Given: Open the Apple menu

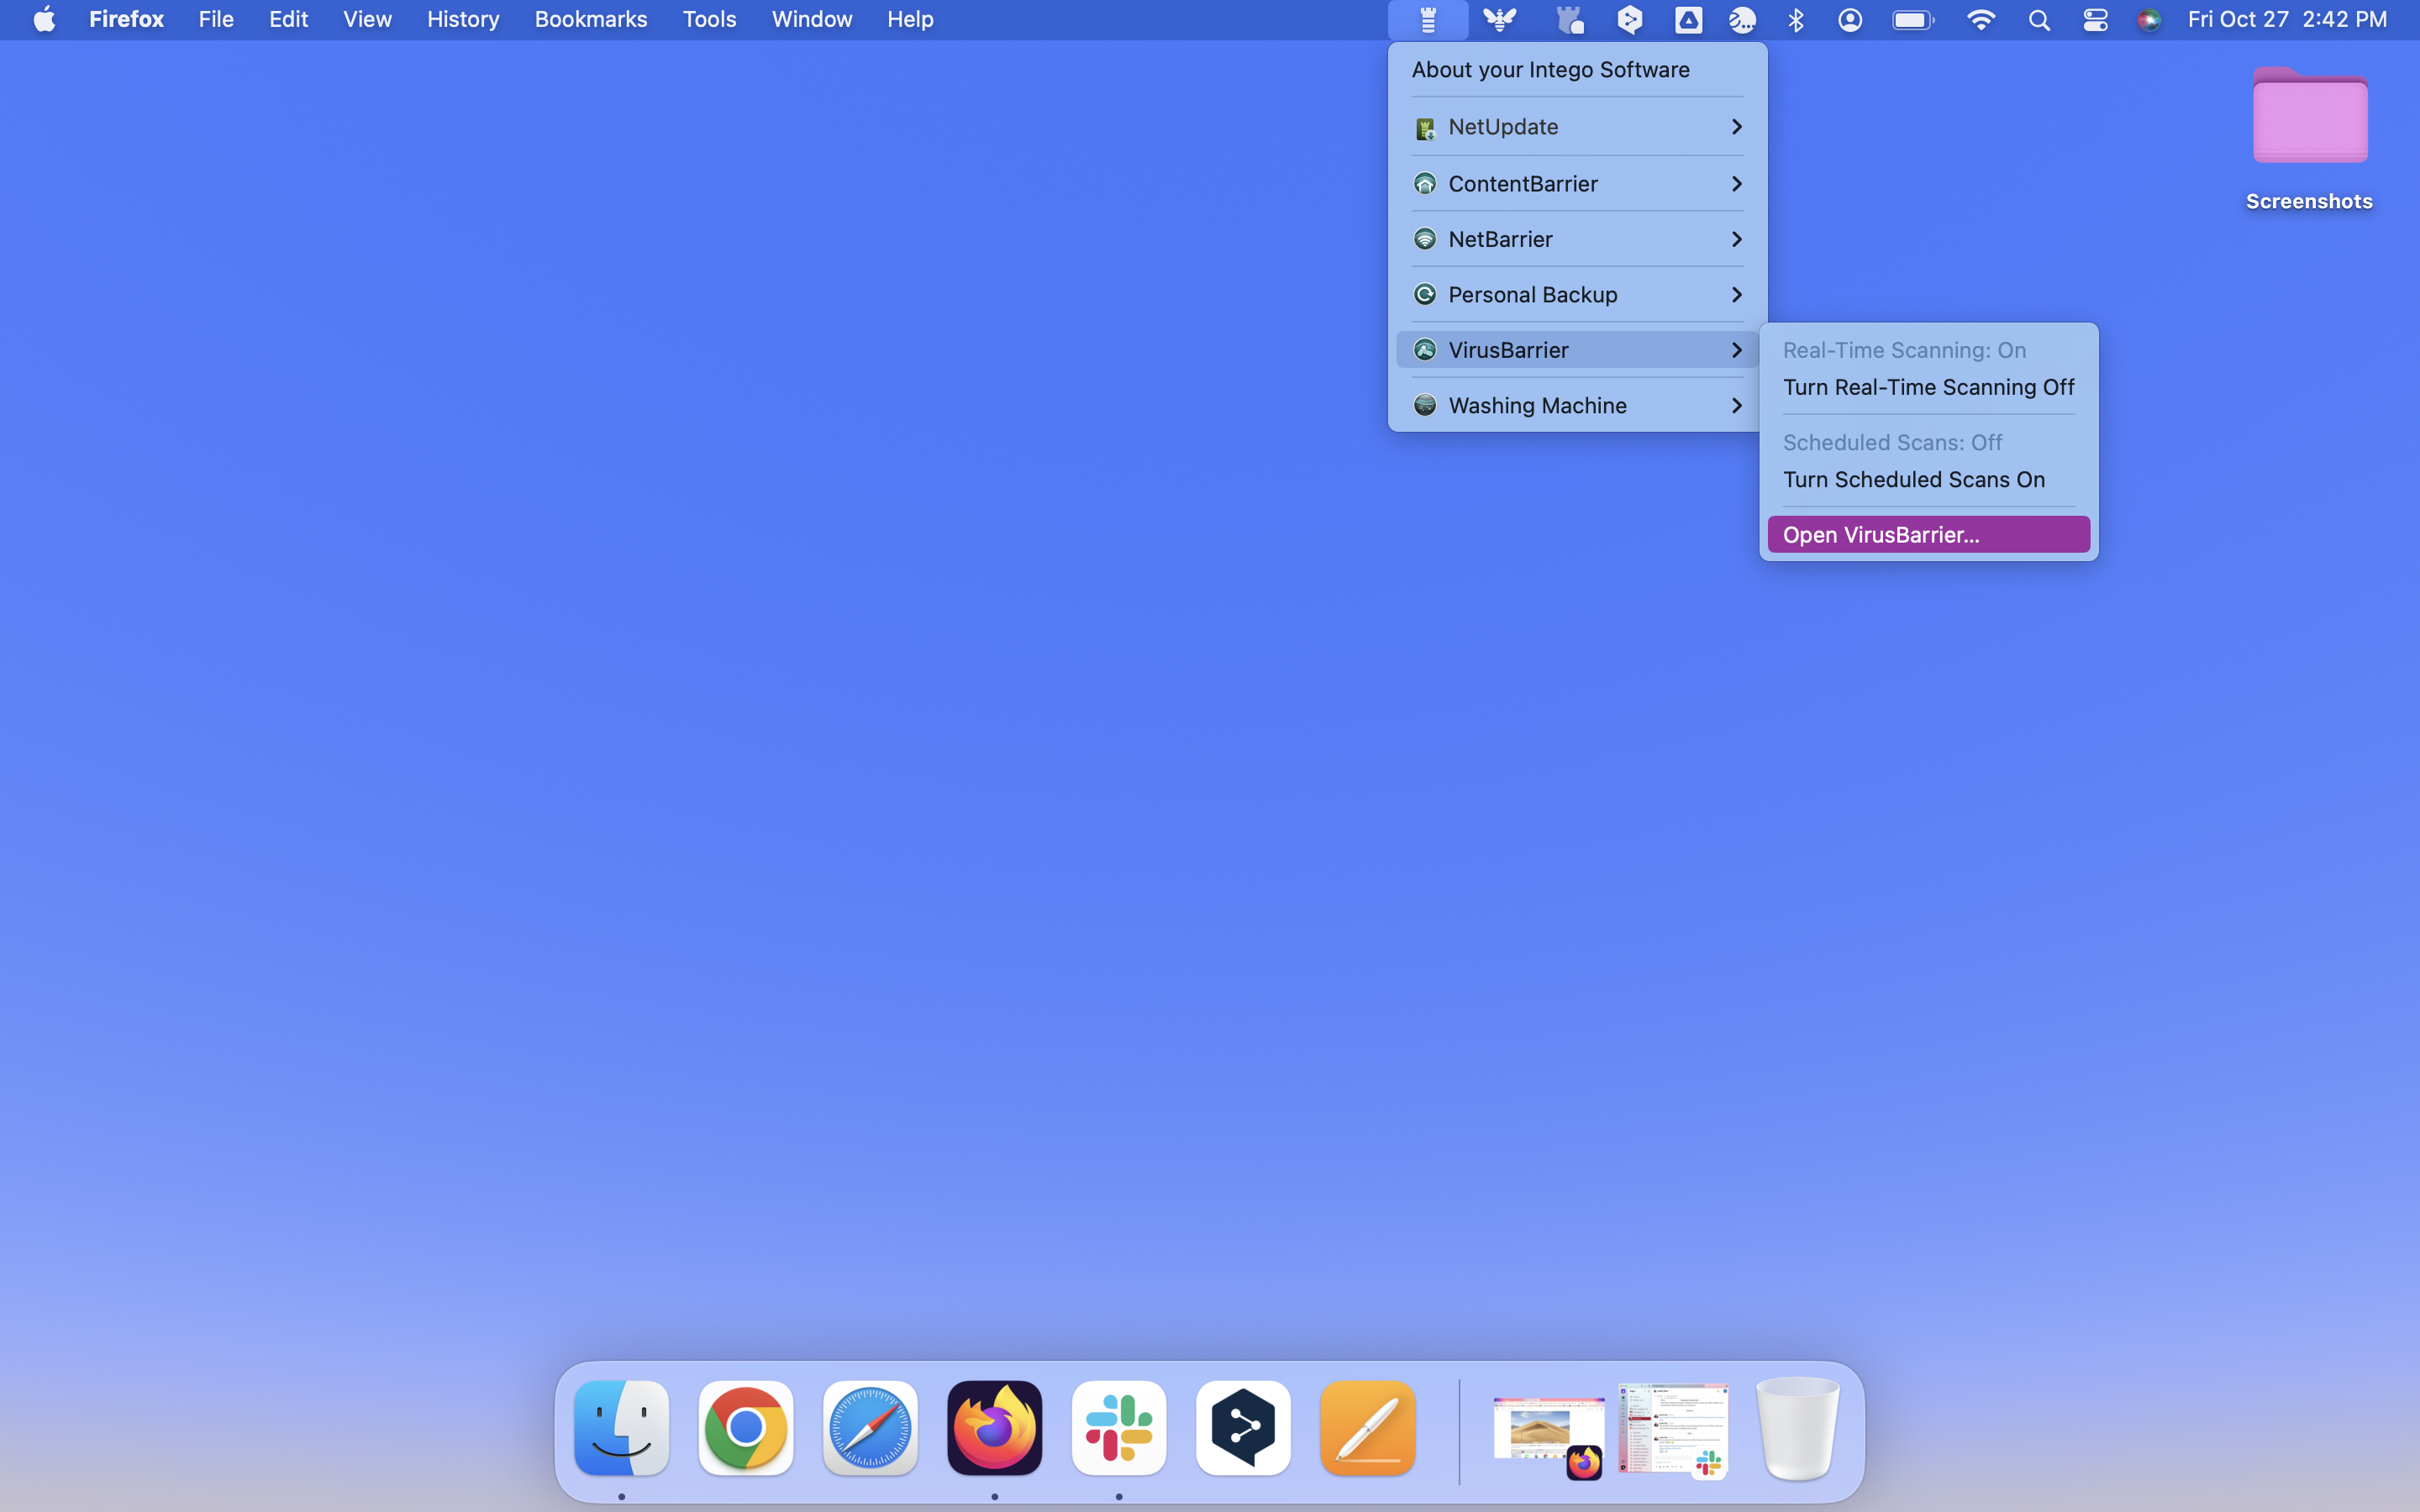Looking at the screenshot, I should click(44, 19).
